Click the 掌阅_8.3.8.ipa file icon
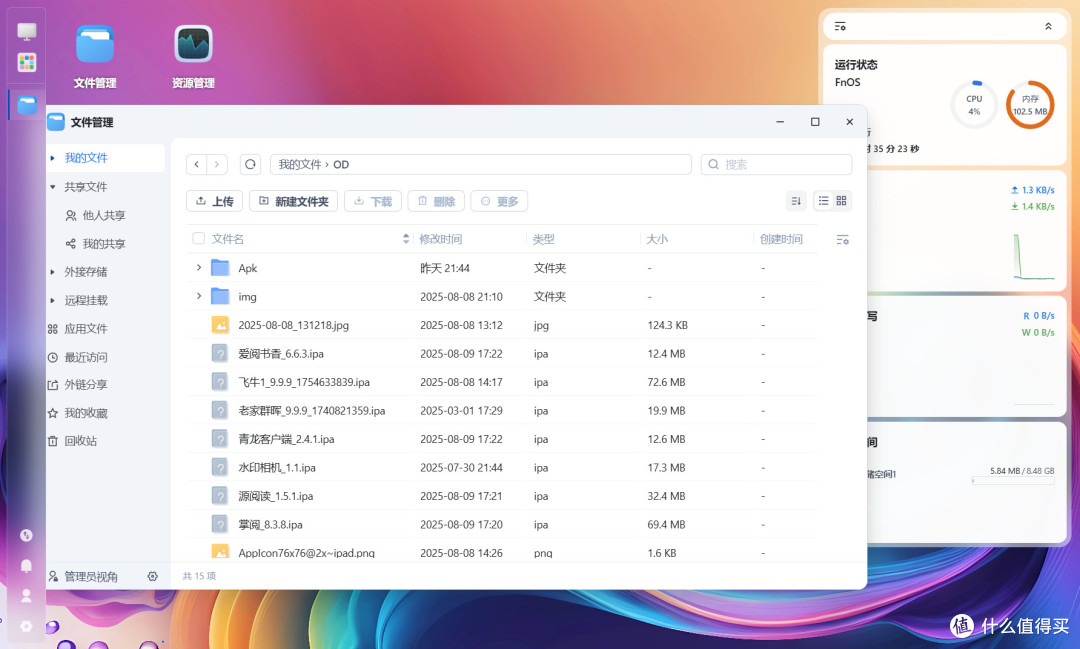The width and height of the screenshot is (1080, 649). coord(220,524)
